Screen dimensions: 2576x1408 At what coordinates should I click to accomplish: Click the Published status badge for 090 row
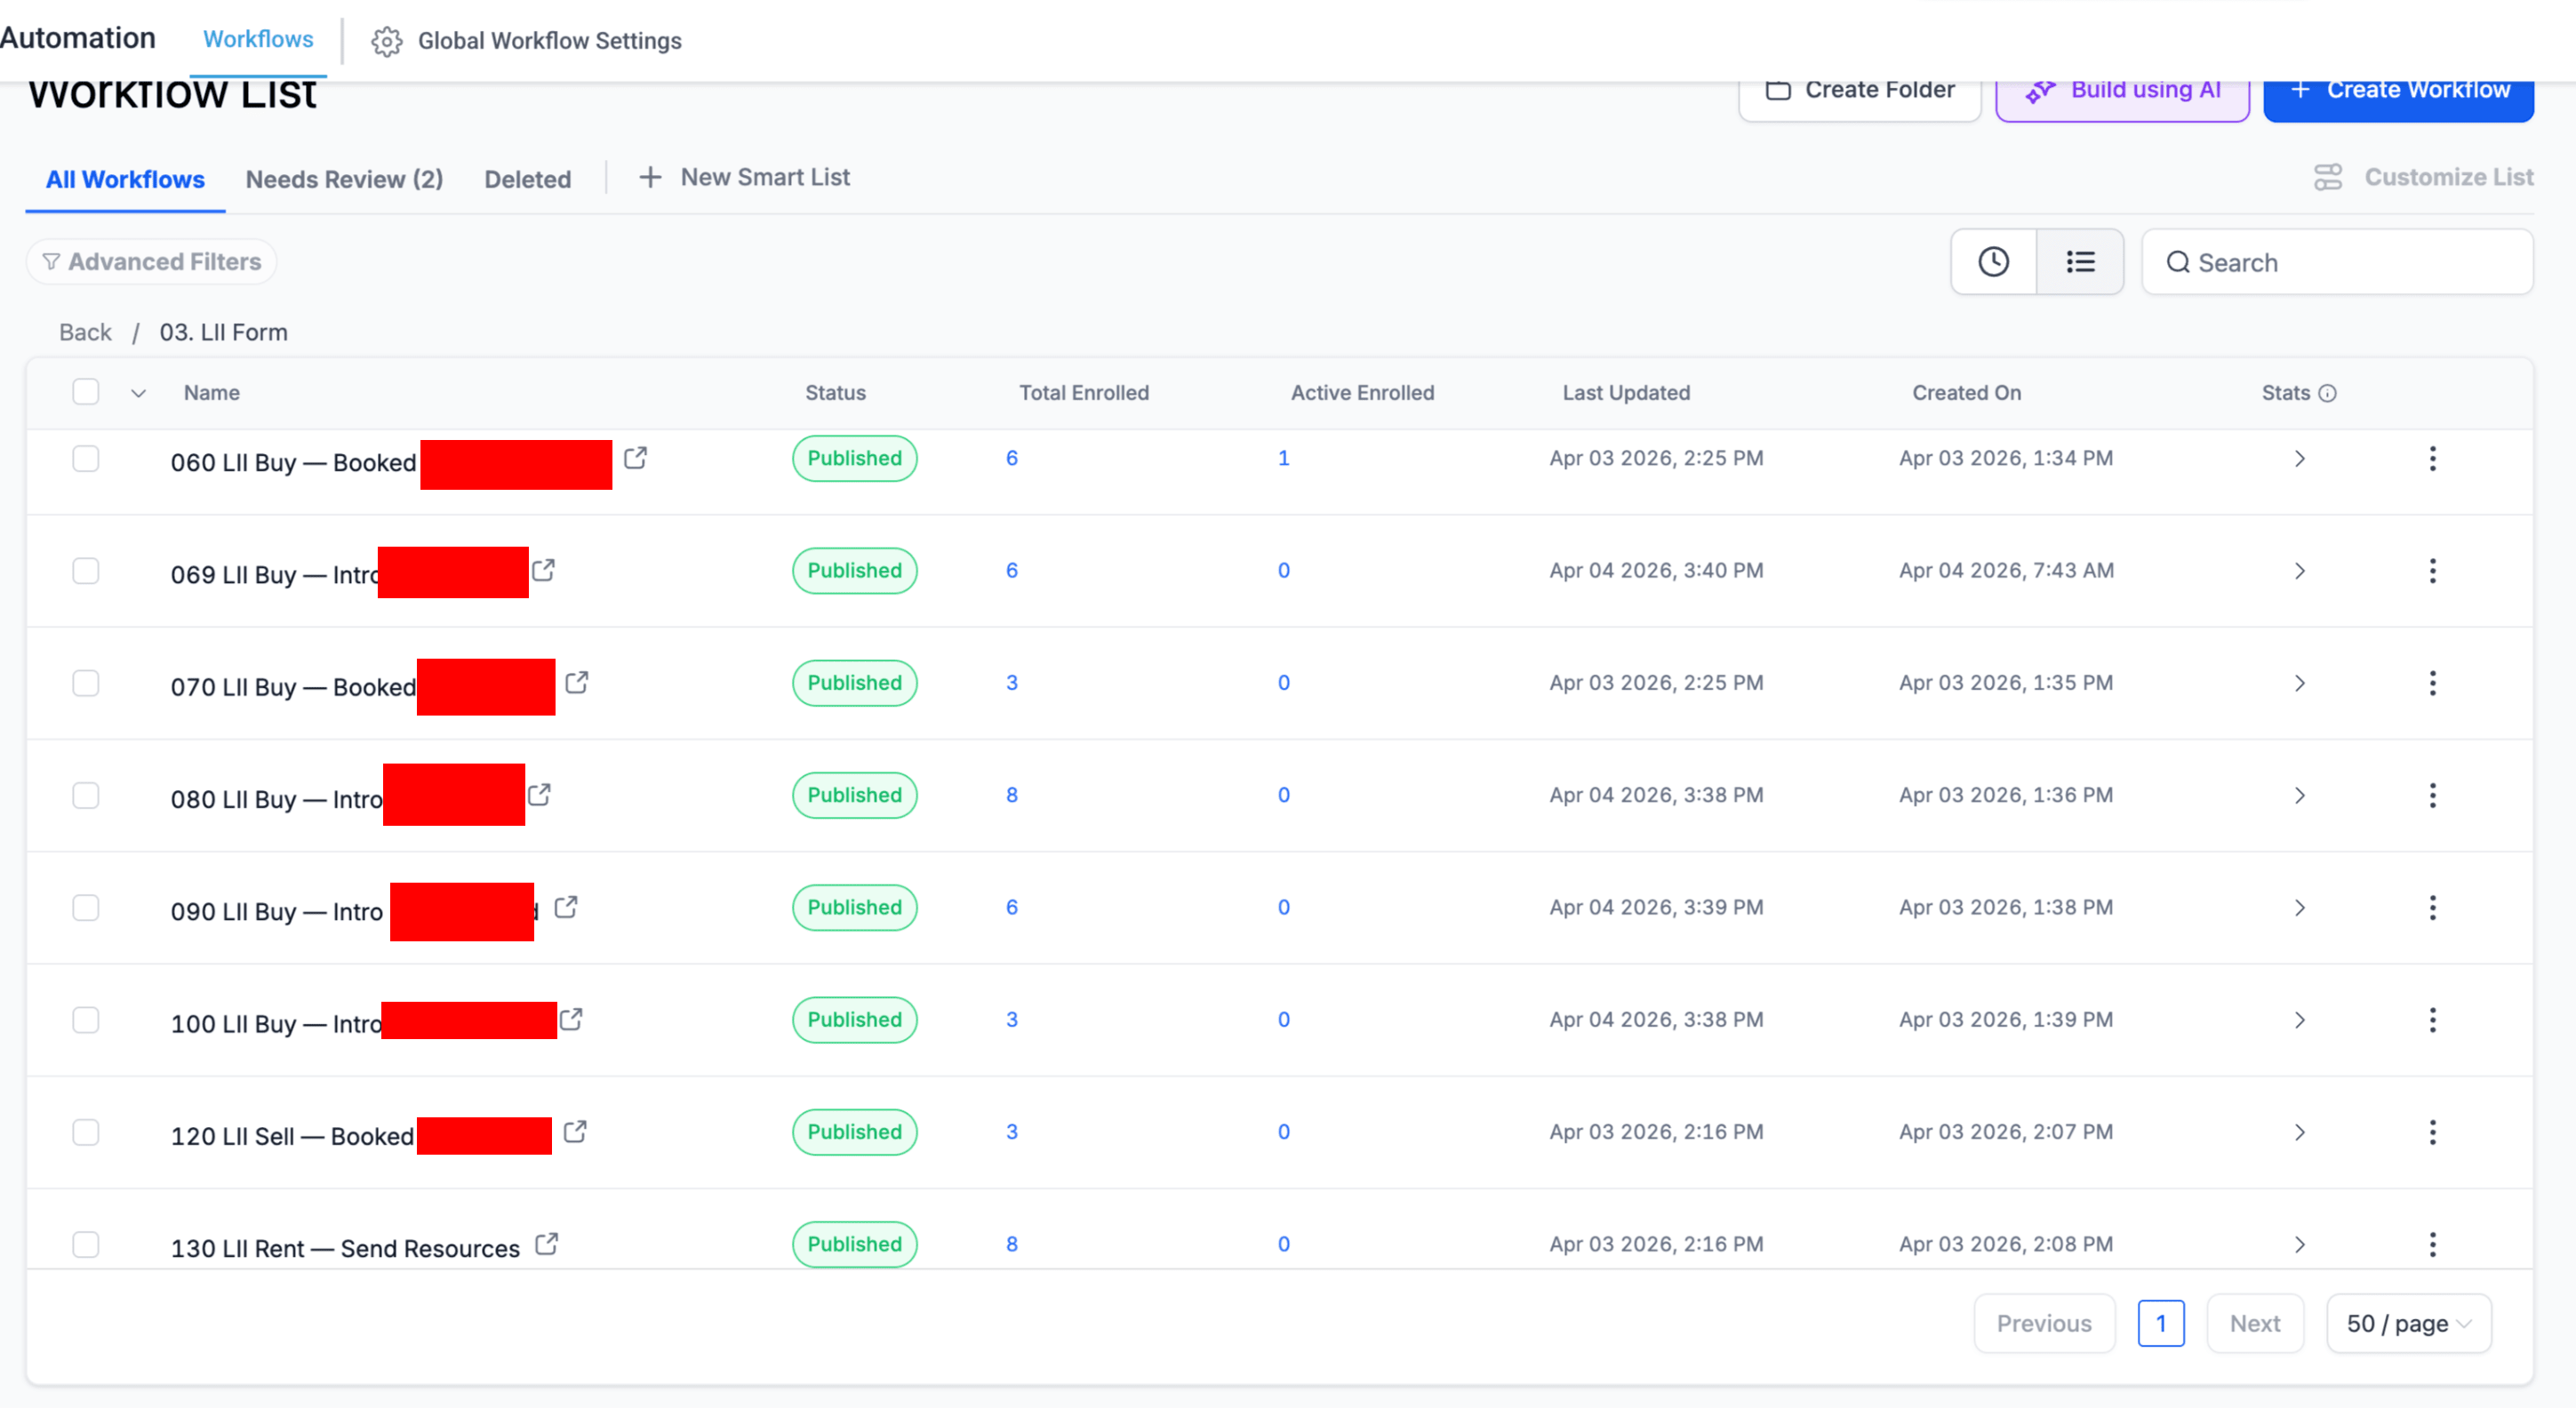(854, 907)
